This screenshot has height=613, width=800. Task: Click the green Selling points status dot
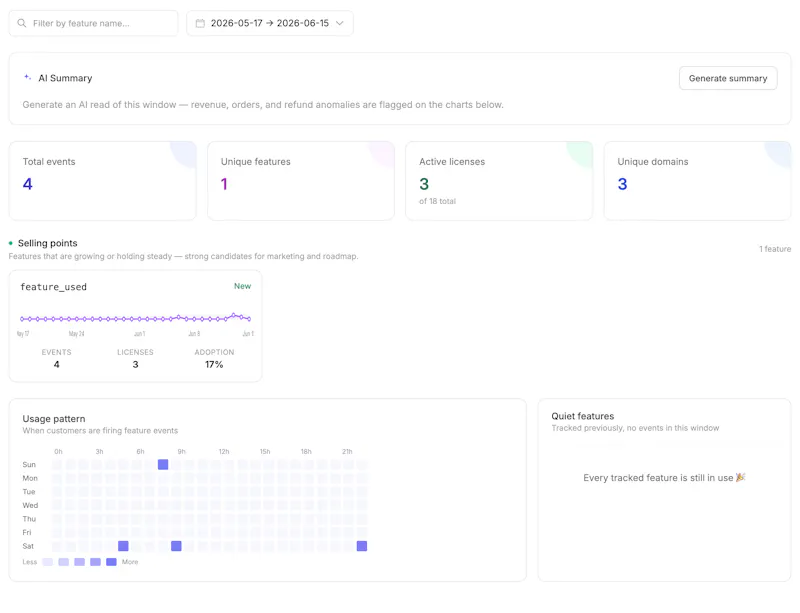pos(11,243)
